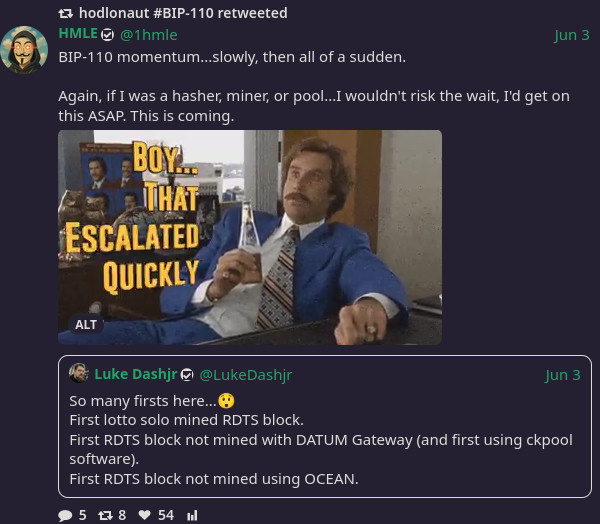The width and height of the screenshot is (600, 524).
Task: Open the bar chart stats icon
Action: [x=192, y=516]
